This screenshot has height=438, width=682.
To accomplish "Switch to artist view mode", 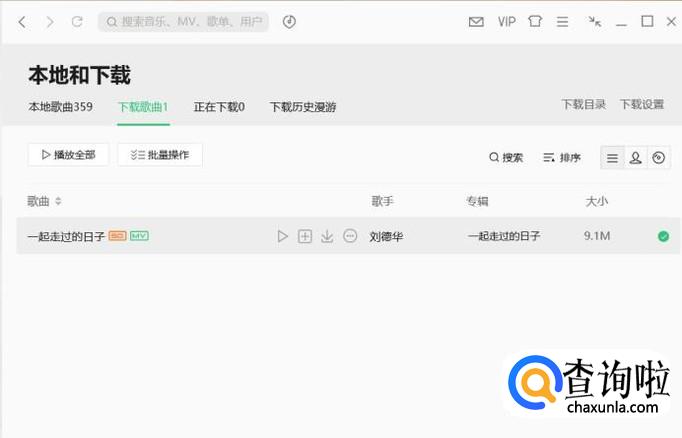I will pyautogui.click(x=635, y=157).
